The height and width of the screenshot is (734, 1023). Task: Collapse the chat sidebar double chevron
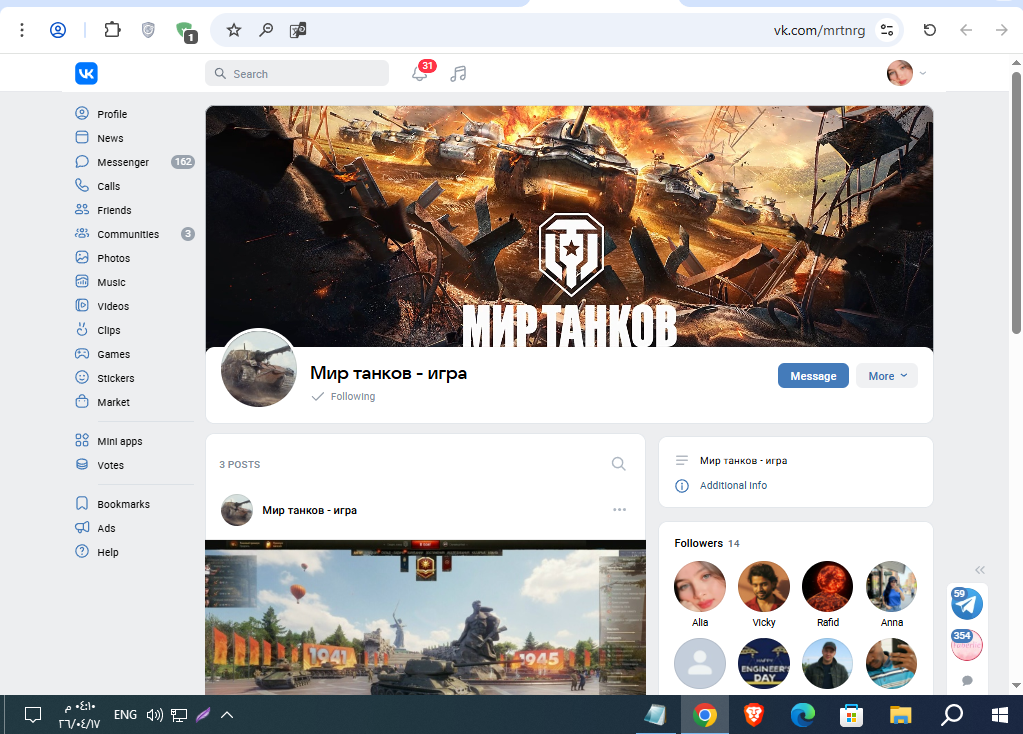[980, 570]
